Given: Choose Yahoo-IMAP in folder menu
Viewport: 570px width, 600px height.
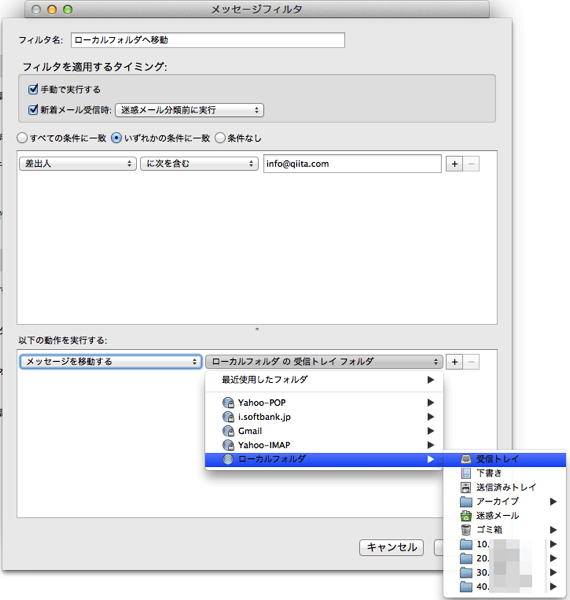Looking at the screenshot, I should (x=324, y=445).
